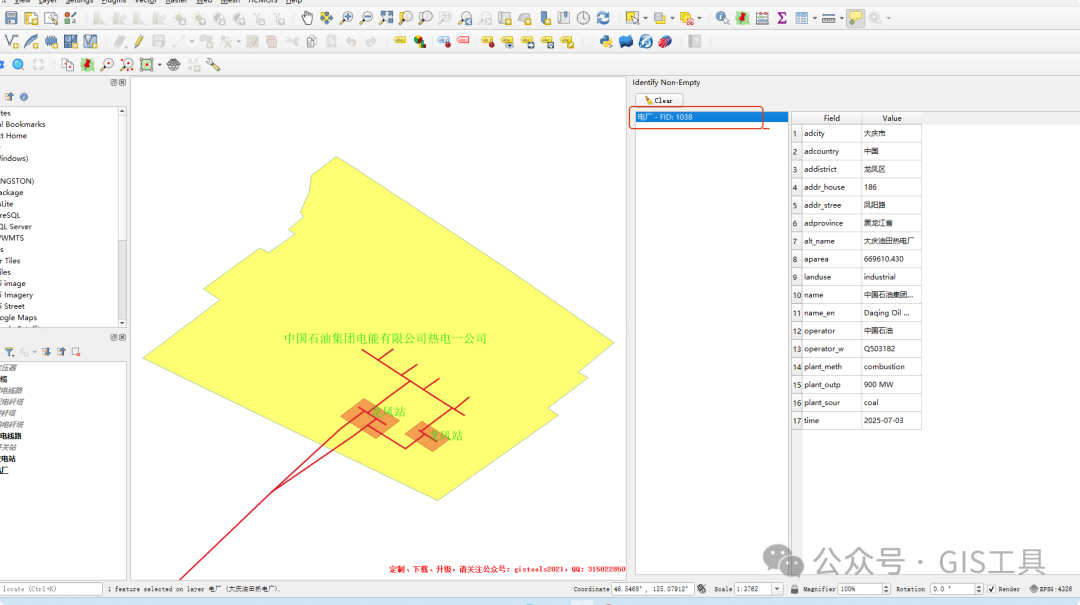Click the Toggle Editing pencil icon
1080x605 pixels.
pos(139,42)
